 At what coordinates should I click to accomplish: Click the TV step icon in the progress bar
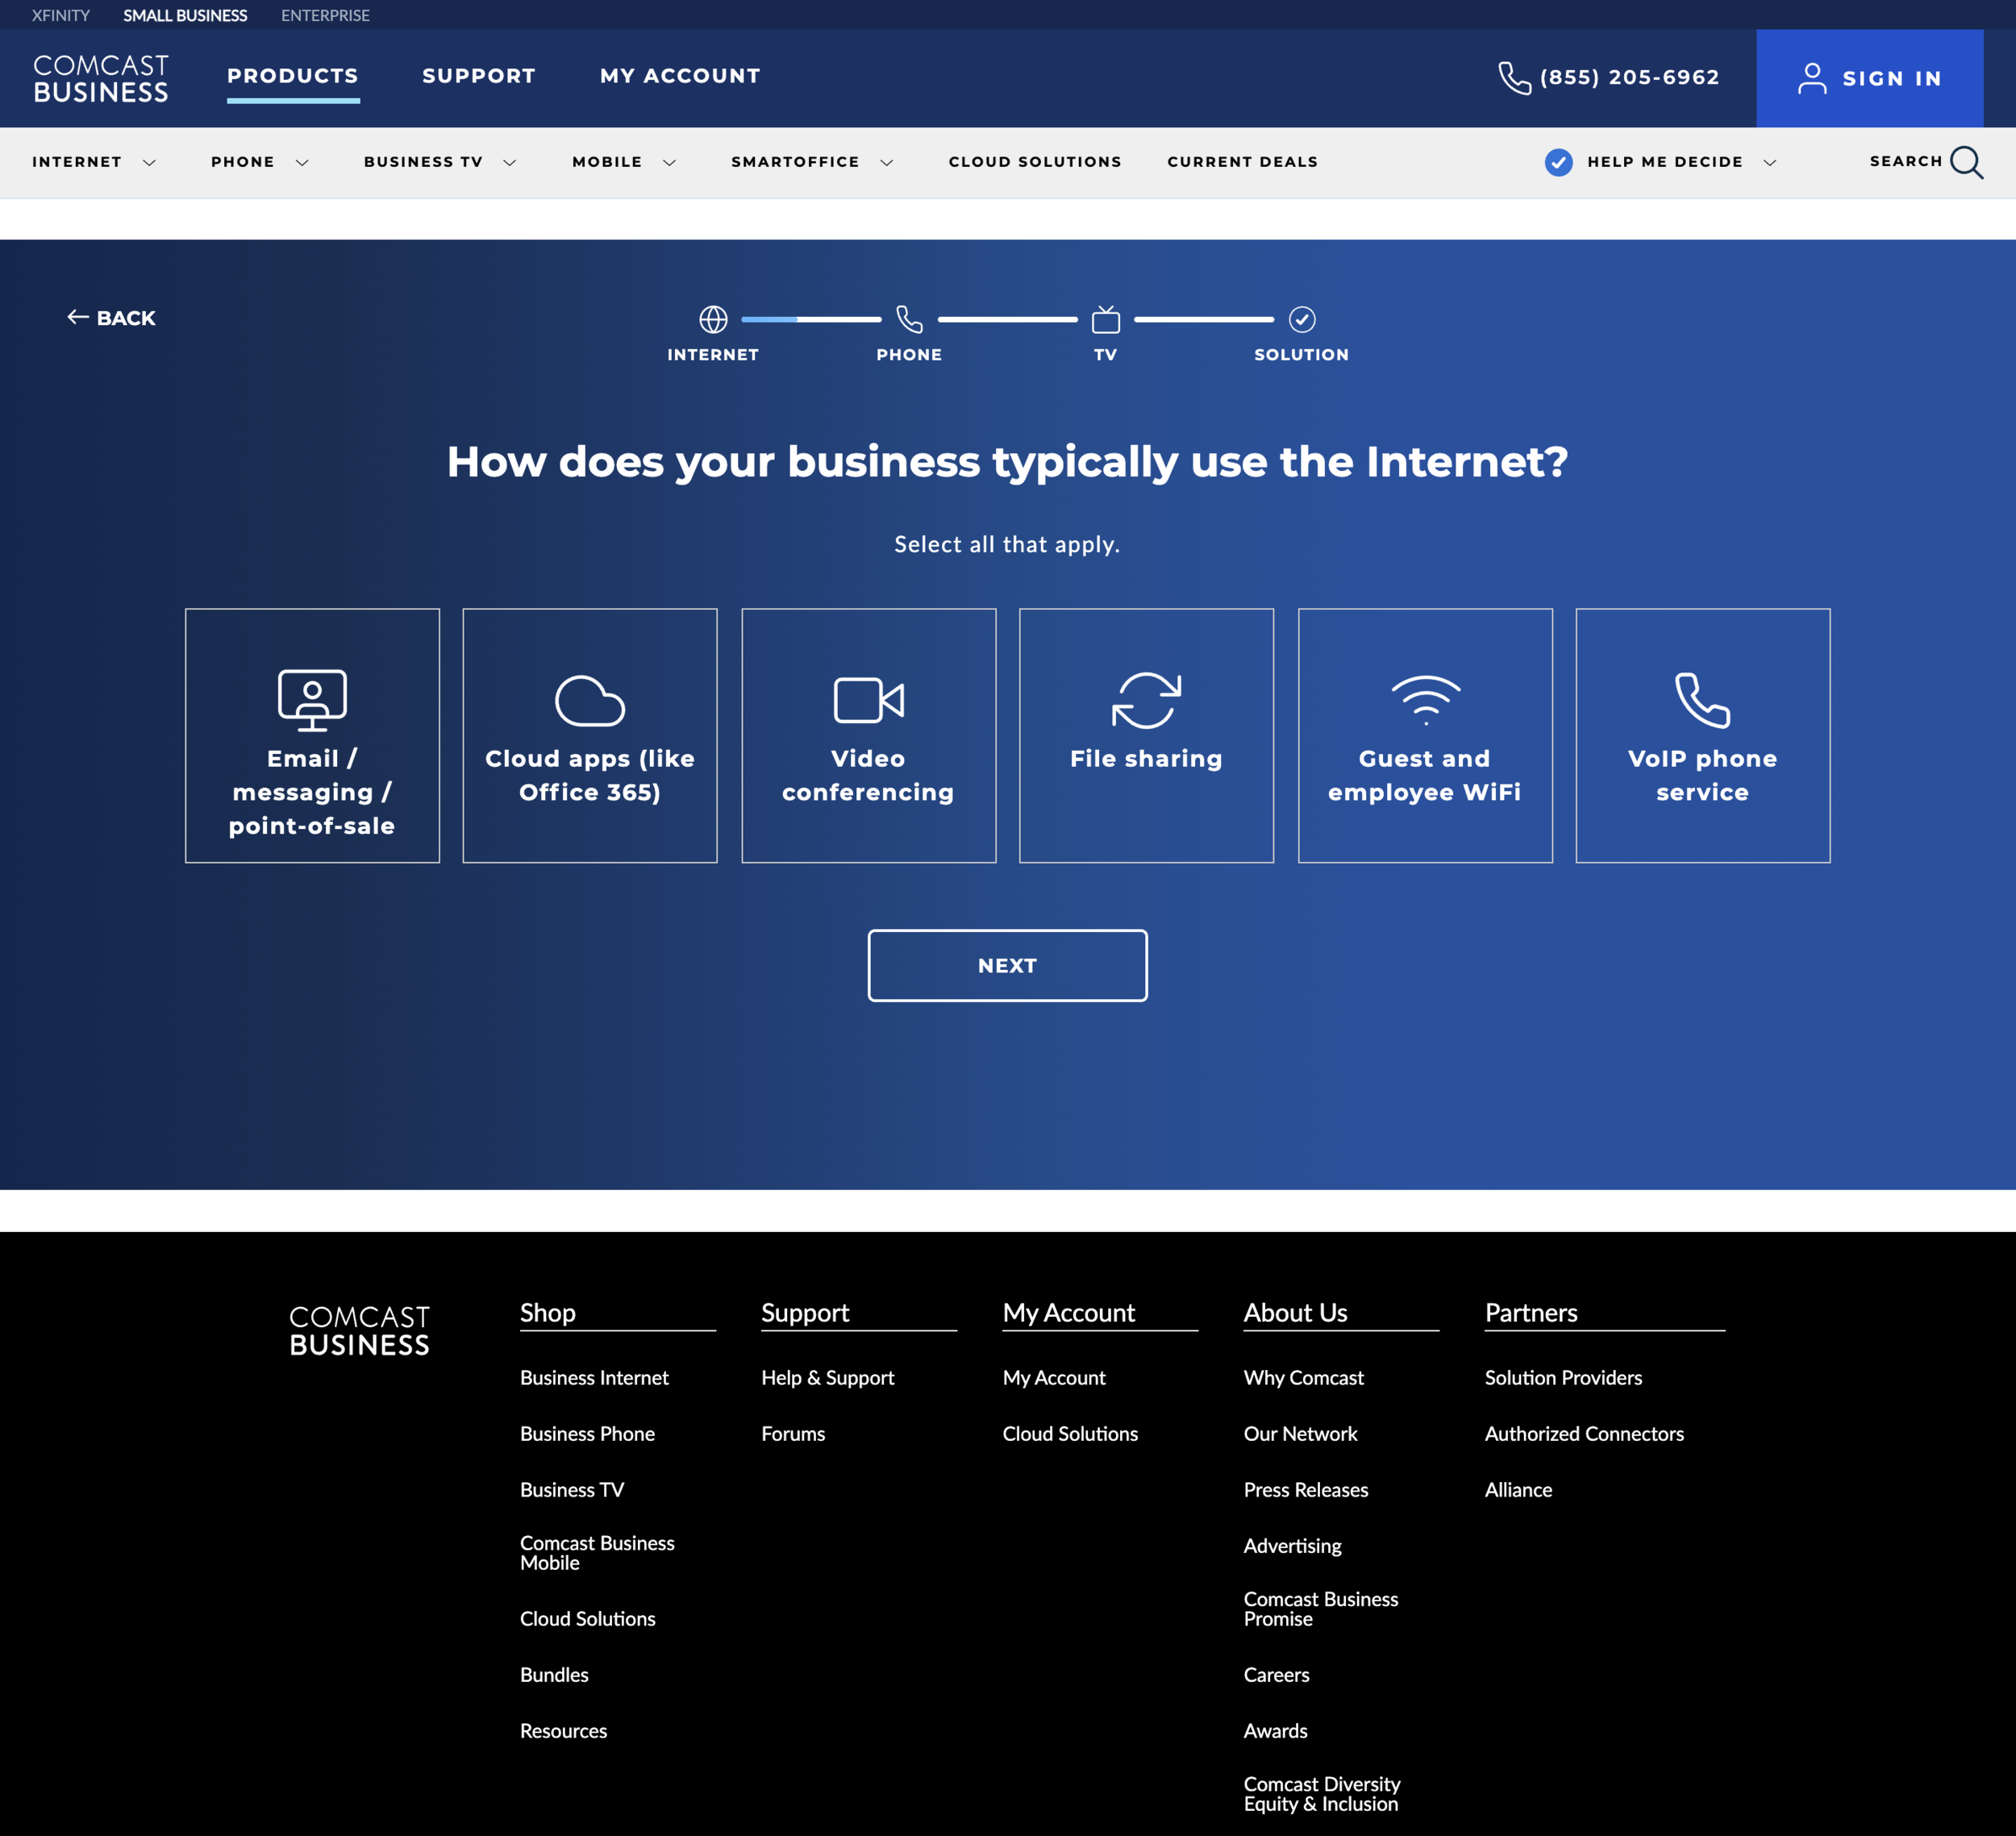click(1105, 320)
